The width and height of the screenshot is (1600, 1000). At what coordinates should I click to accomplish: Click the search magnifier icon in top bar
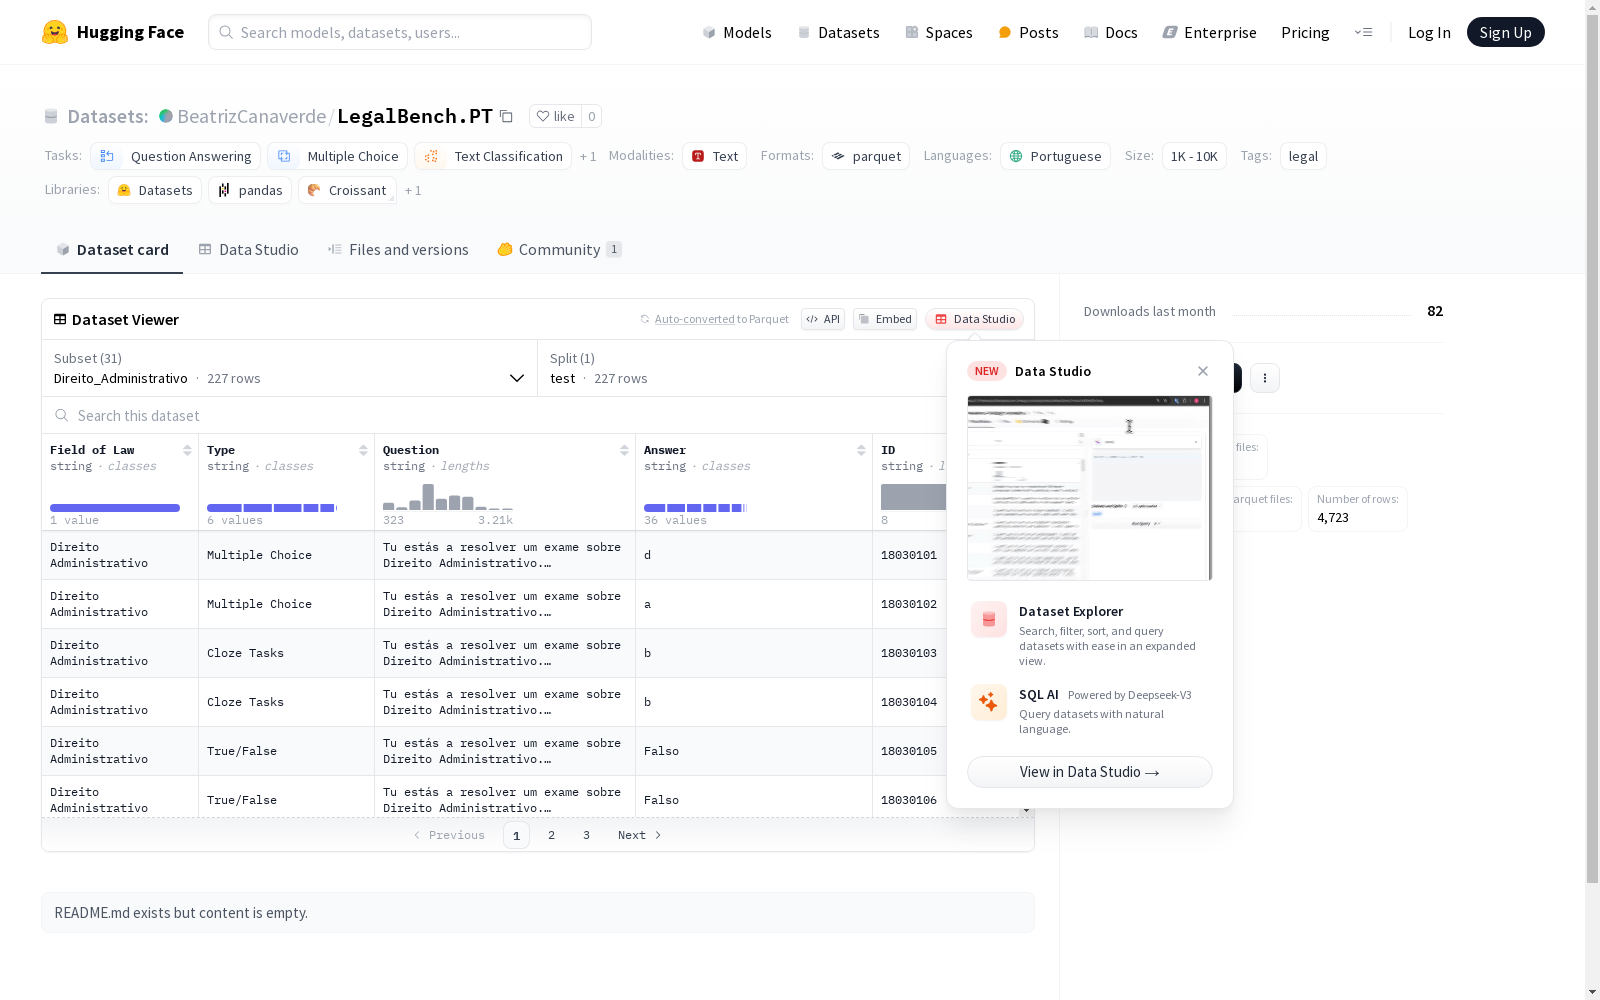tap(226, 32)
